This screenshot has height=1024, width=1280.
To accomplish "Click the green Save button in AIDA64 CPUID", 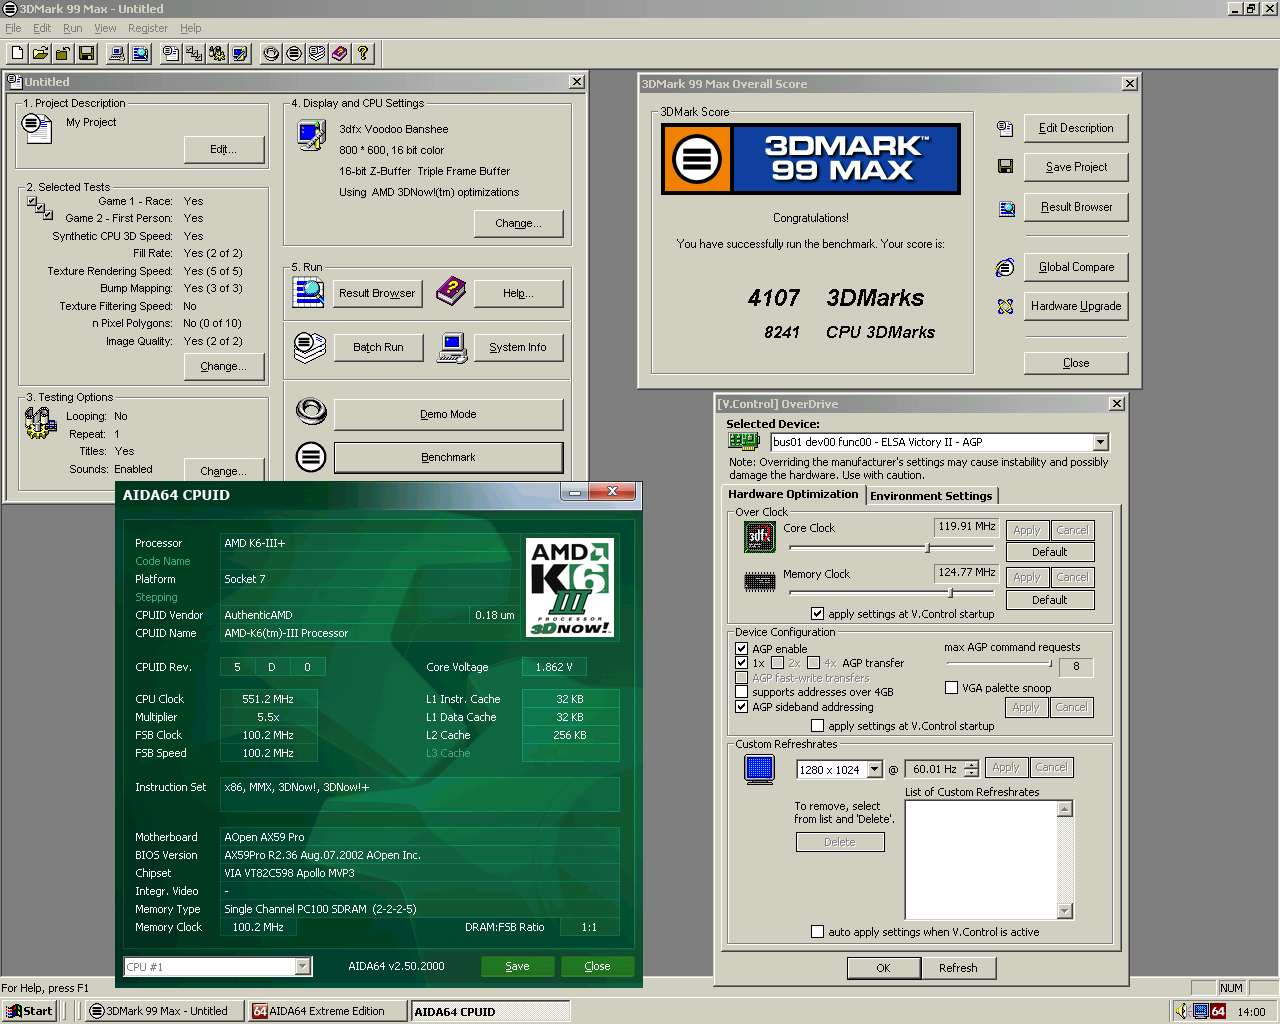I will (517, 966).
